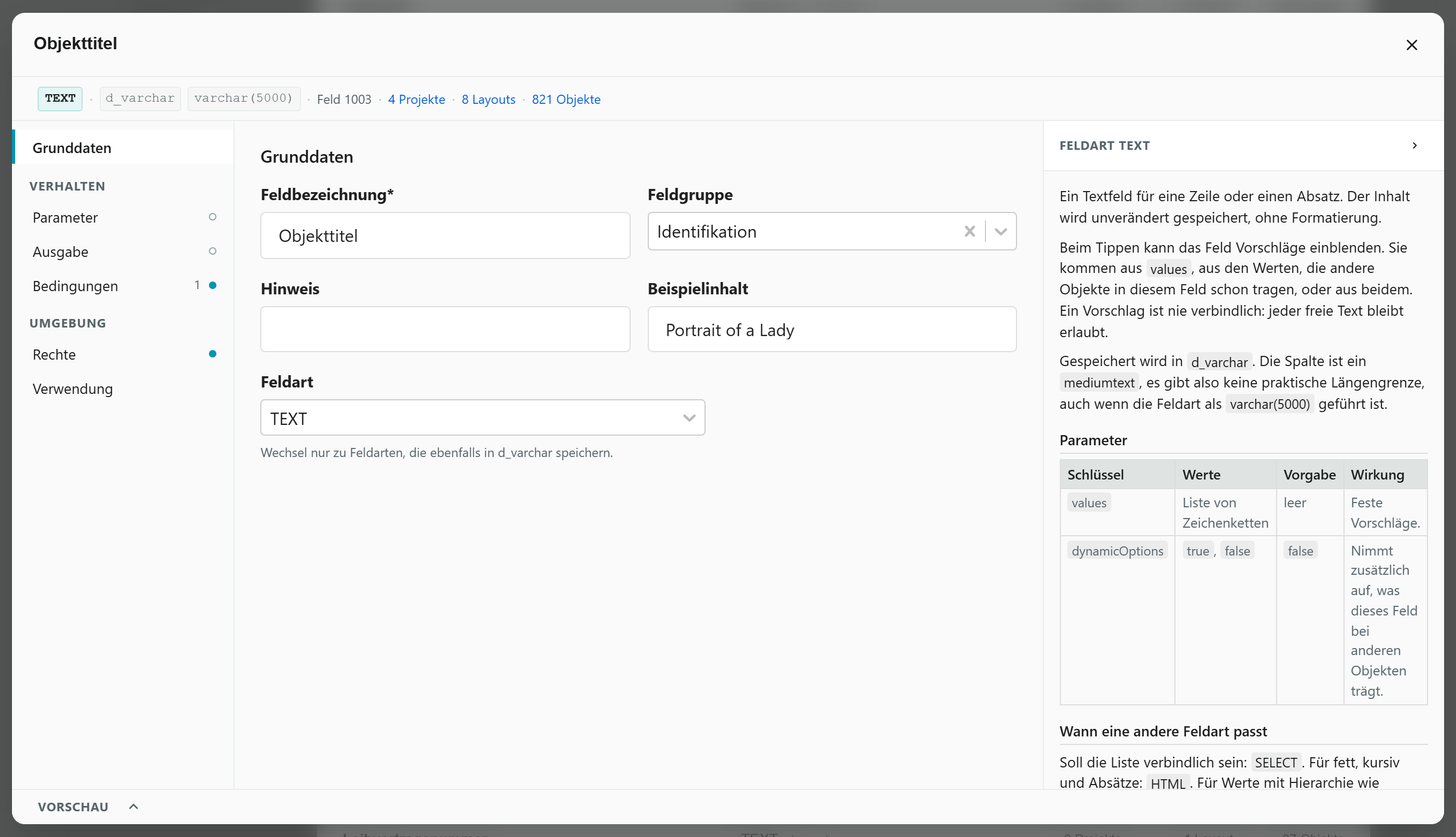Select Grunddaten in the sidebar
1456x837 pixels.
(123, 148)
